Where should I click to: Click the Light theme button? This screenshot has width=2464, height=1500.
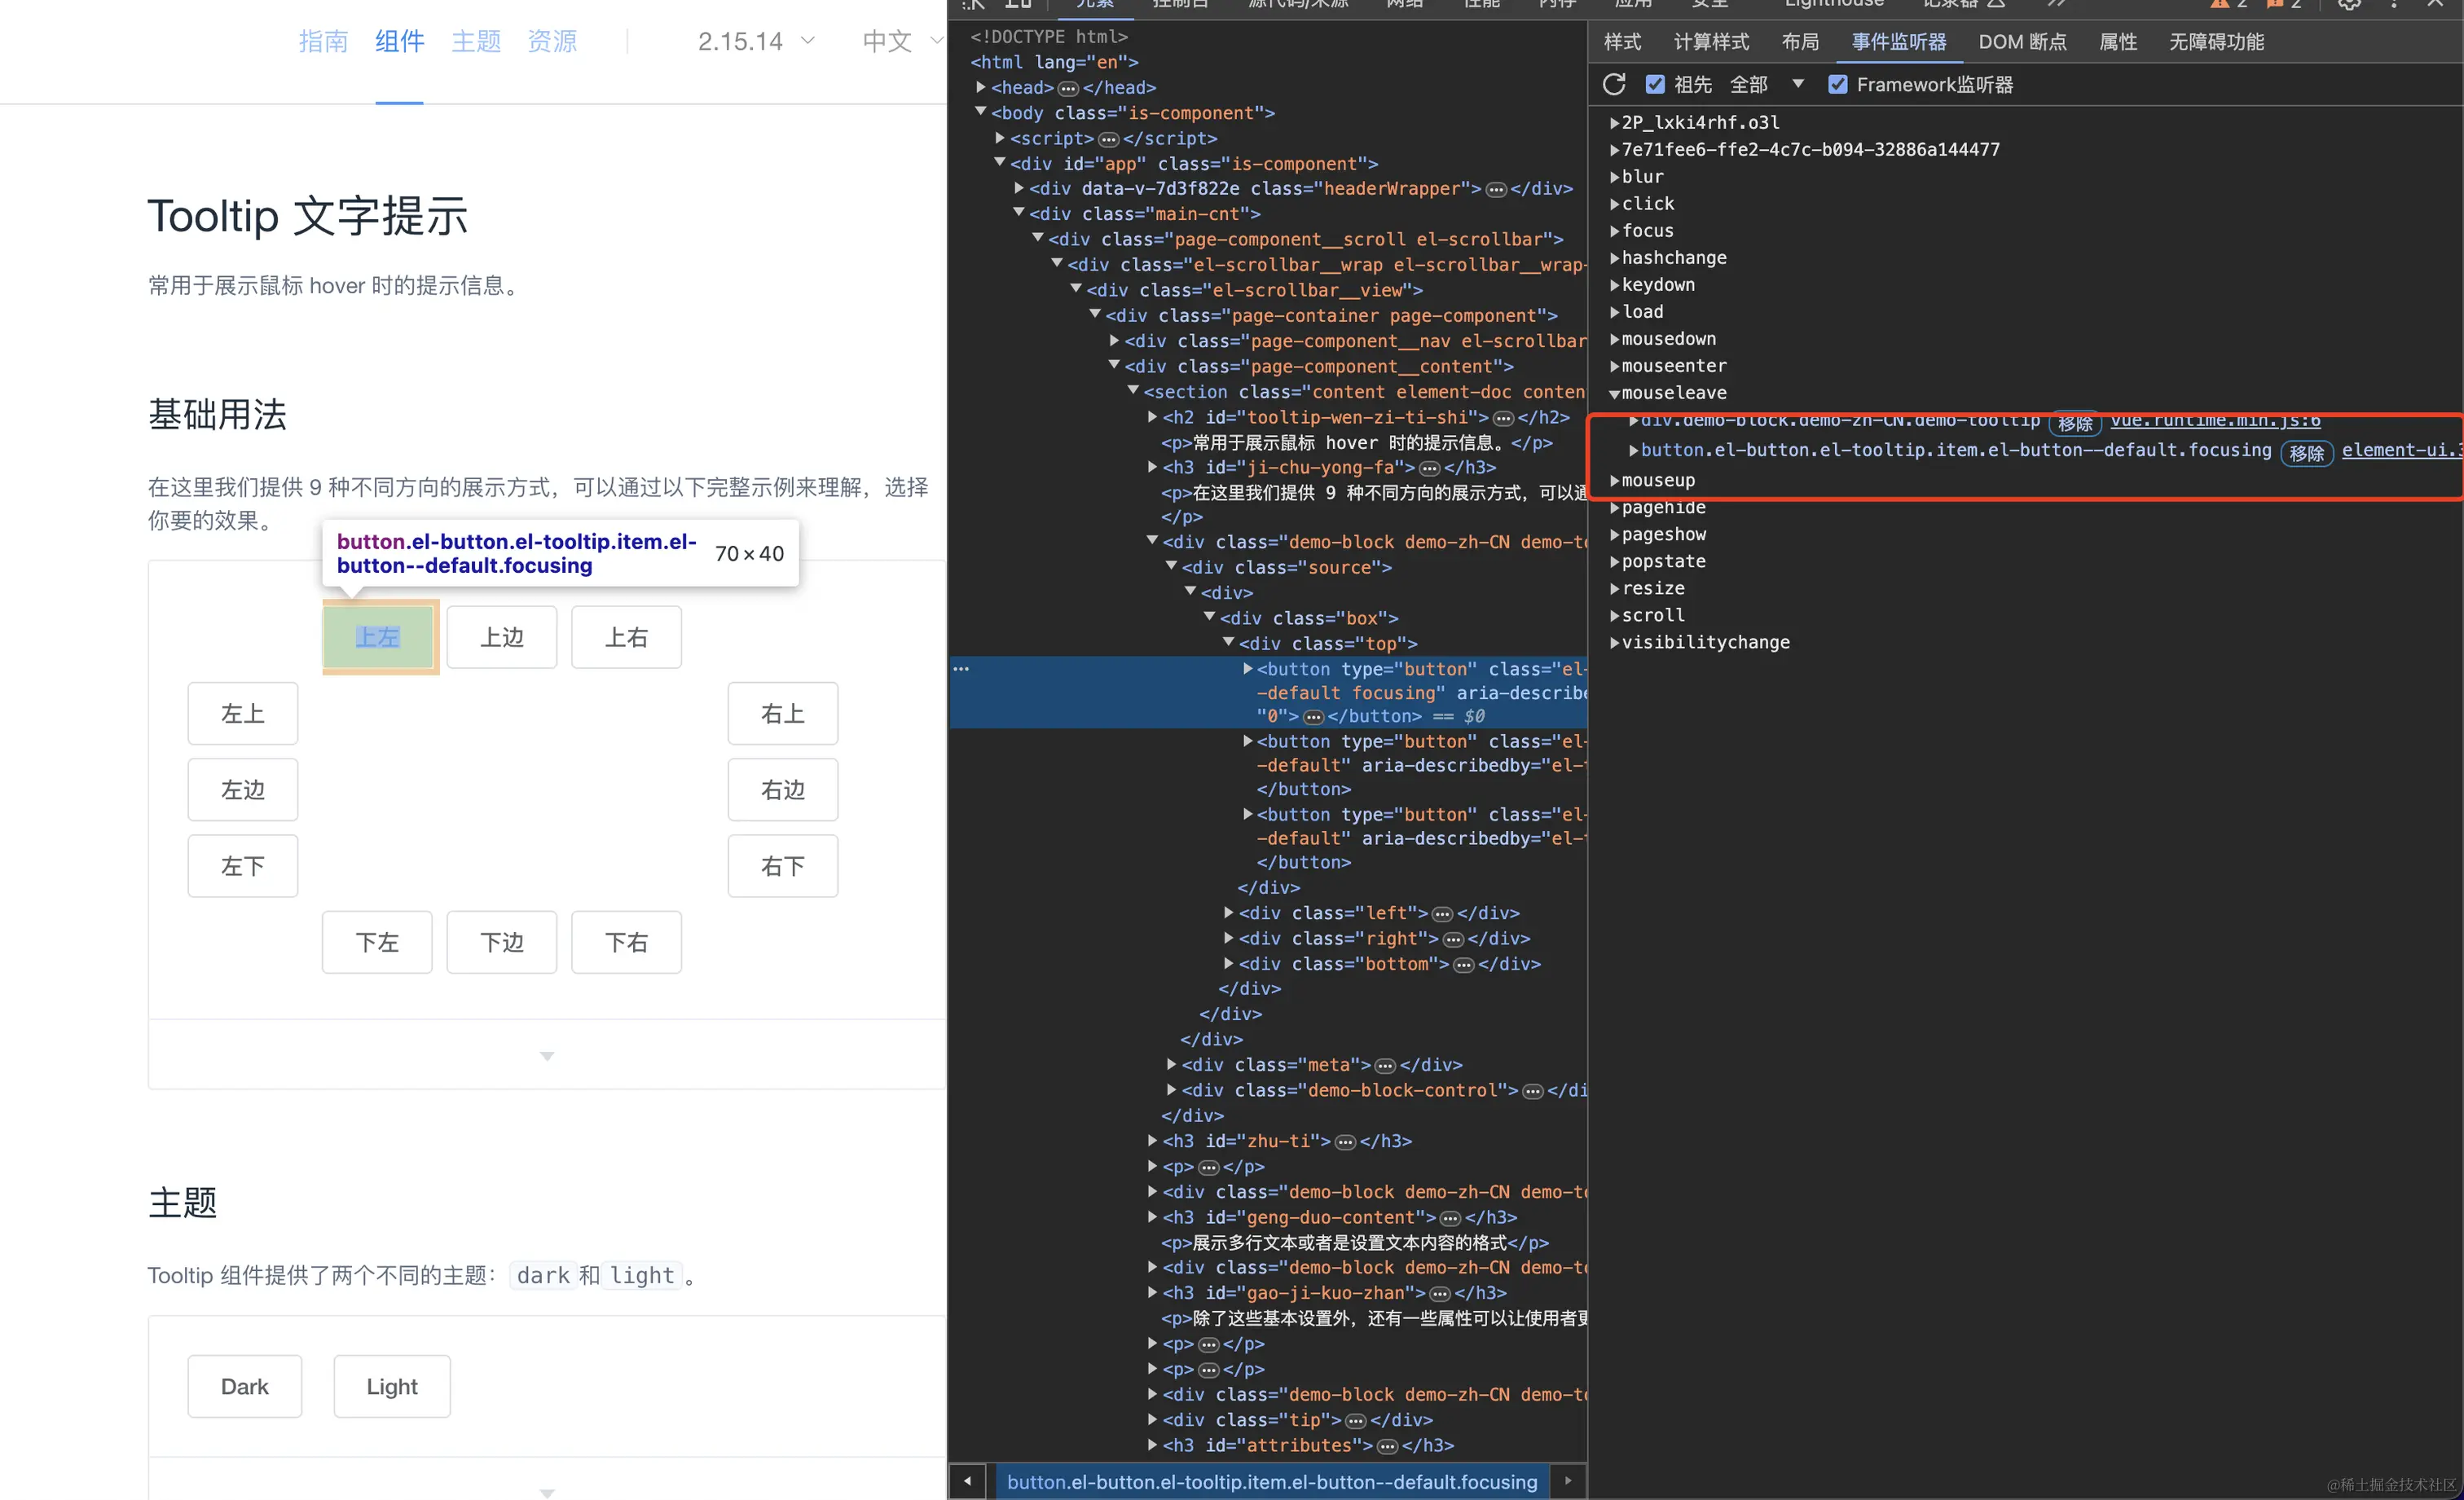392,1386
